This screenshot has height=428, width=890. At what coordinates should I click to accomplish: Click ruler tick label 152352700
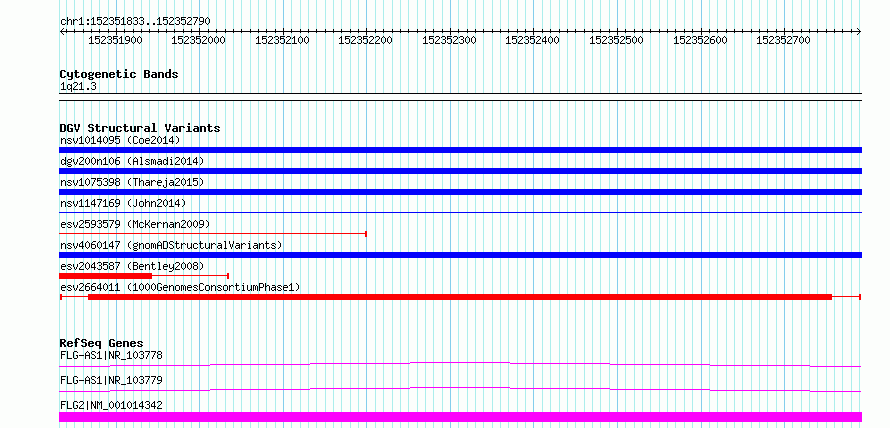coord(783,41)
